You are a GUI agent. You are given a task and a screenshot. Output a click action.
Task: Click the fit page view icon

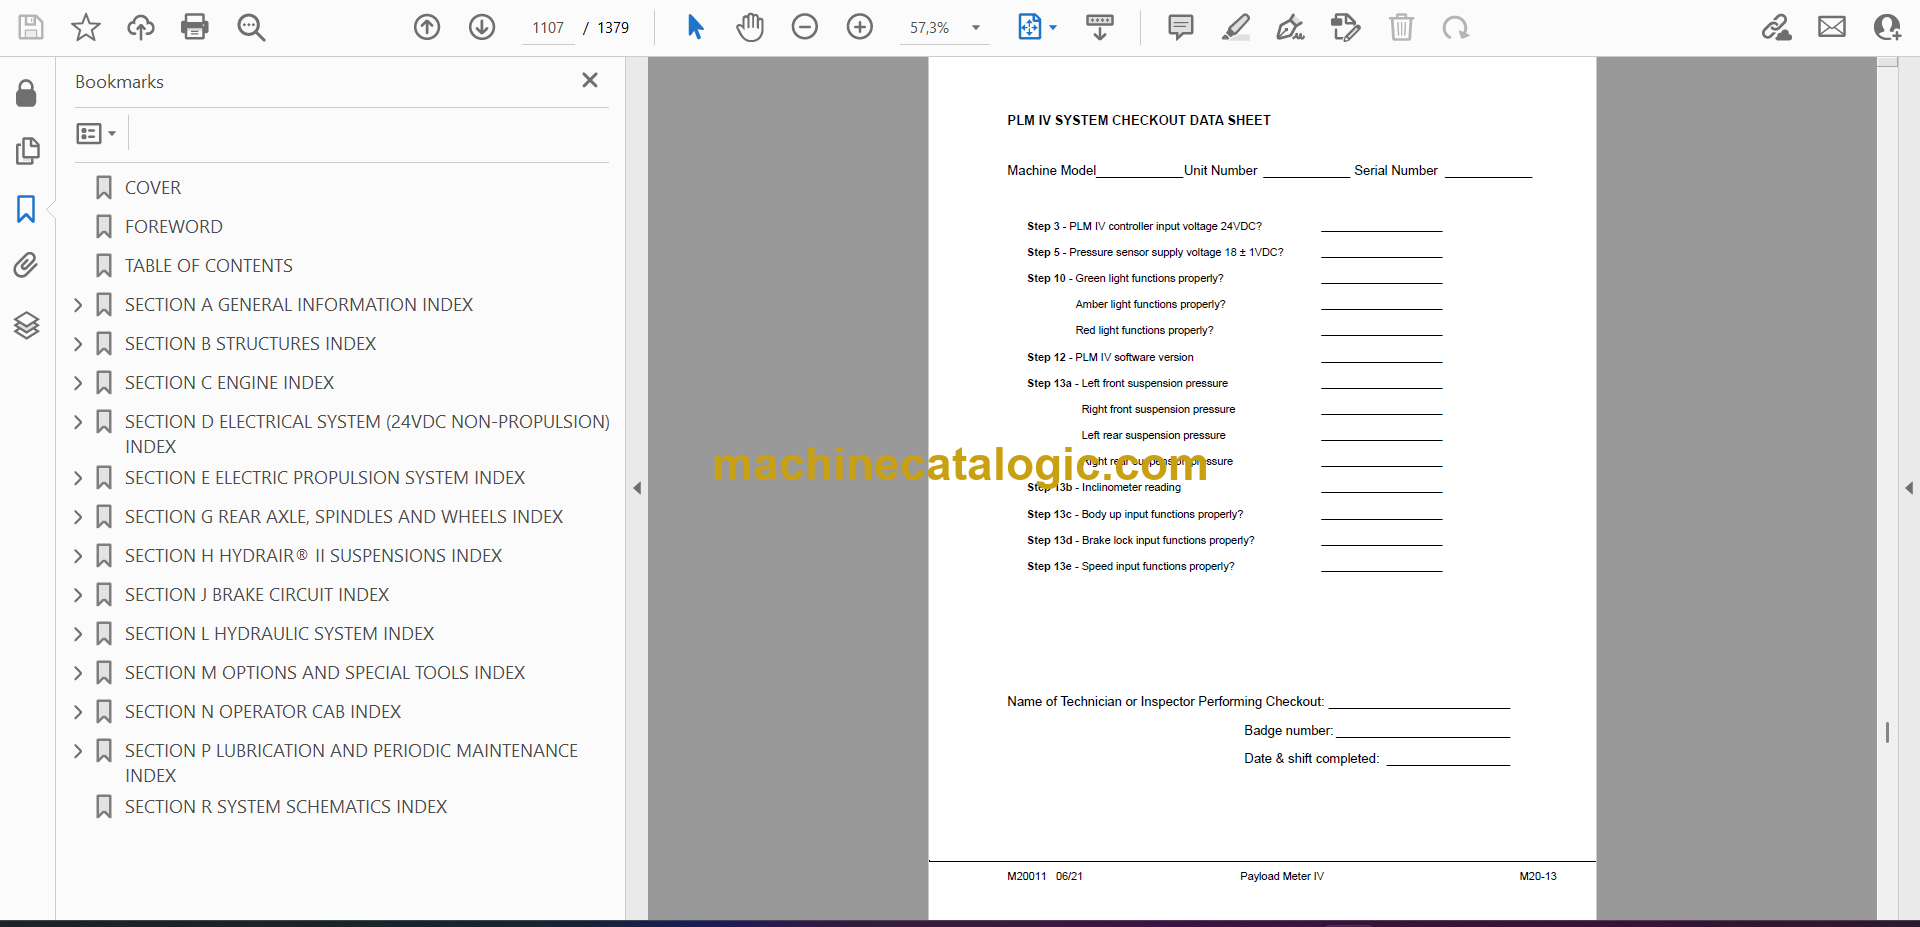1030,27
